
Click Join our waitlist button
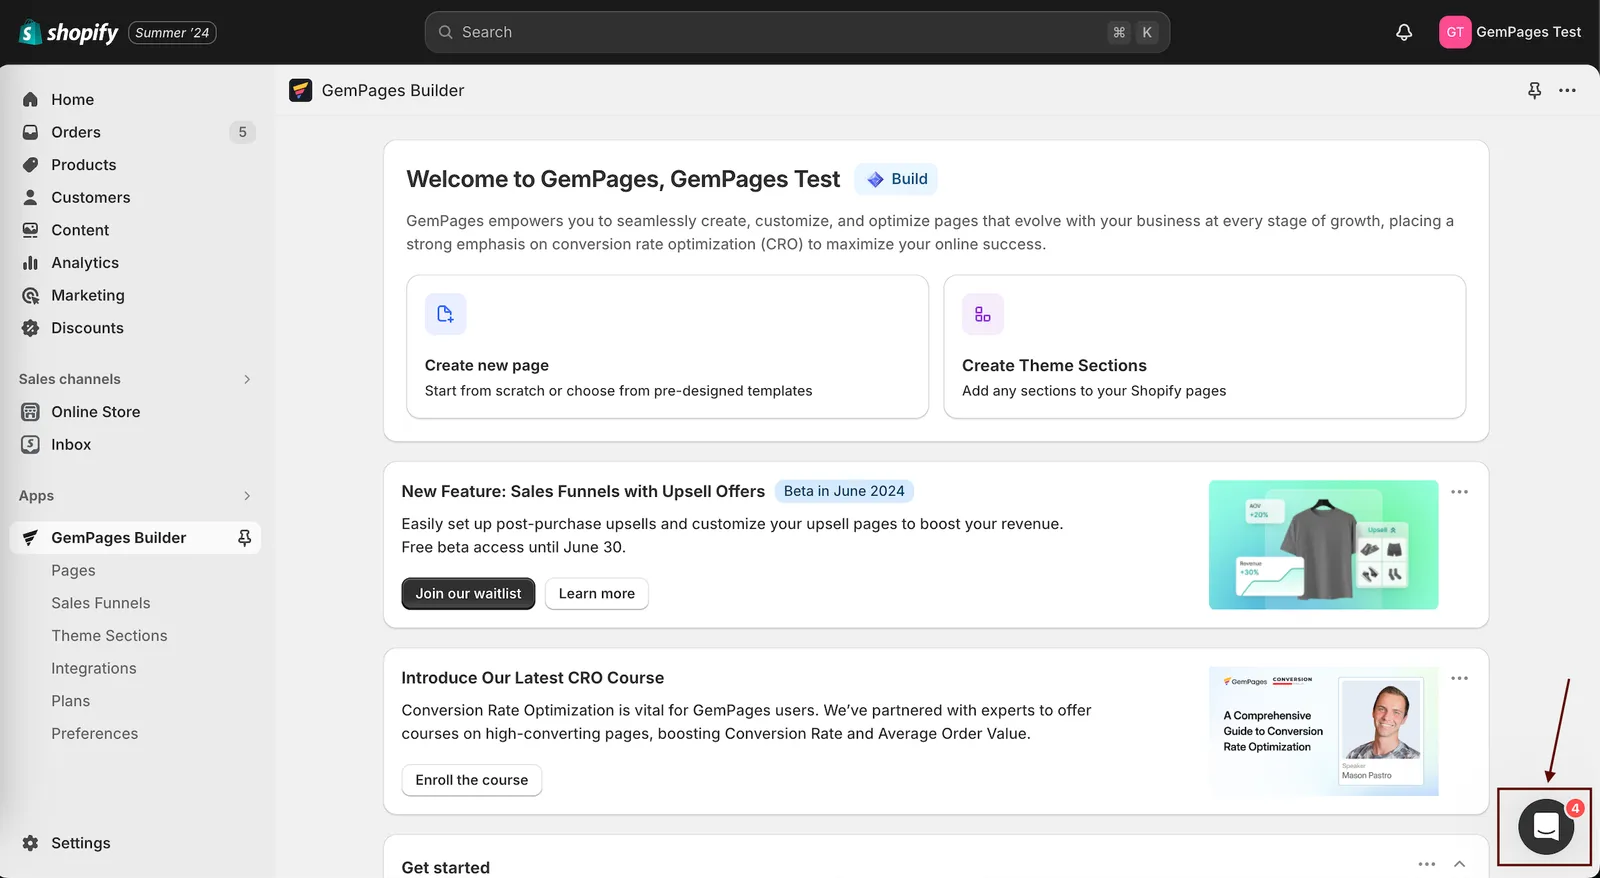[x=468, y=594]
